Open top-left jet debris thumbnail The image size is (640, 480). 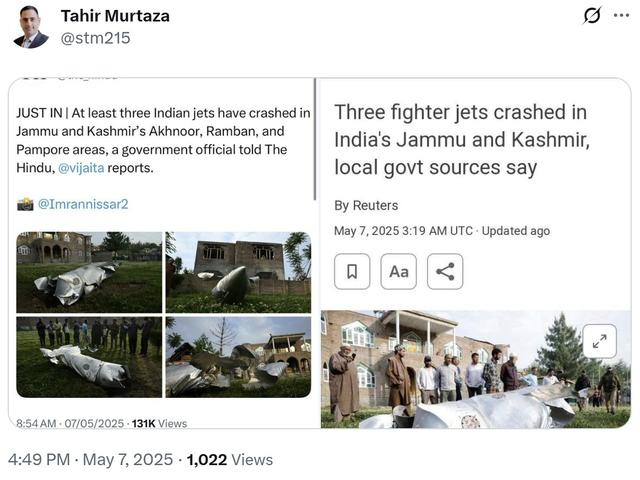pyautogui.click(x=89, y=272)
